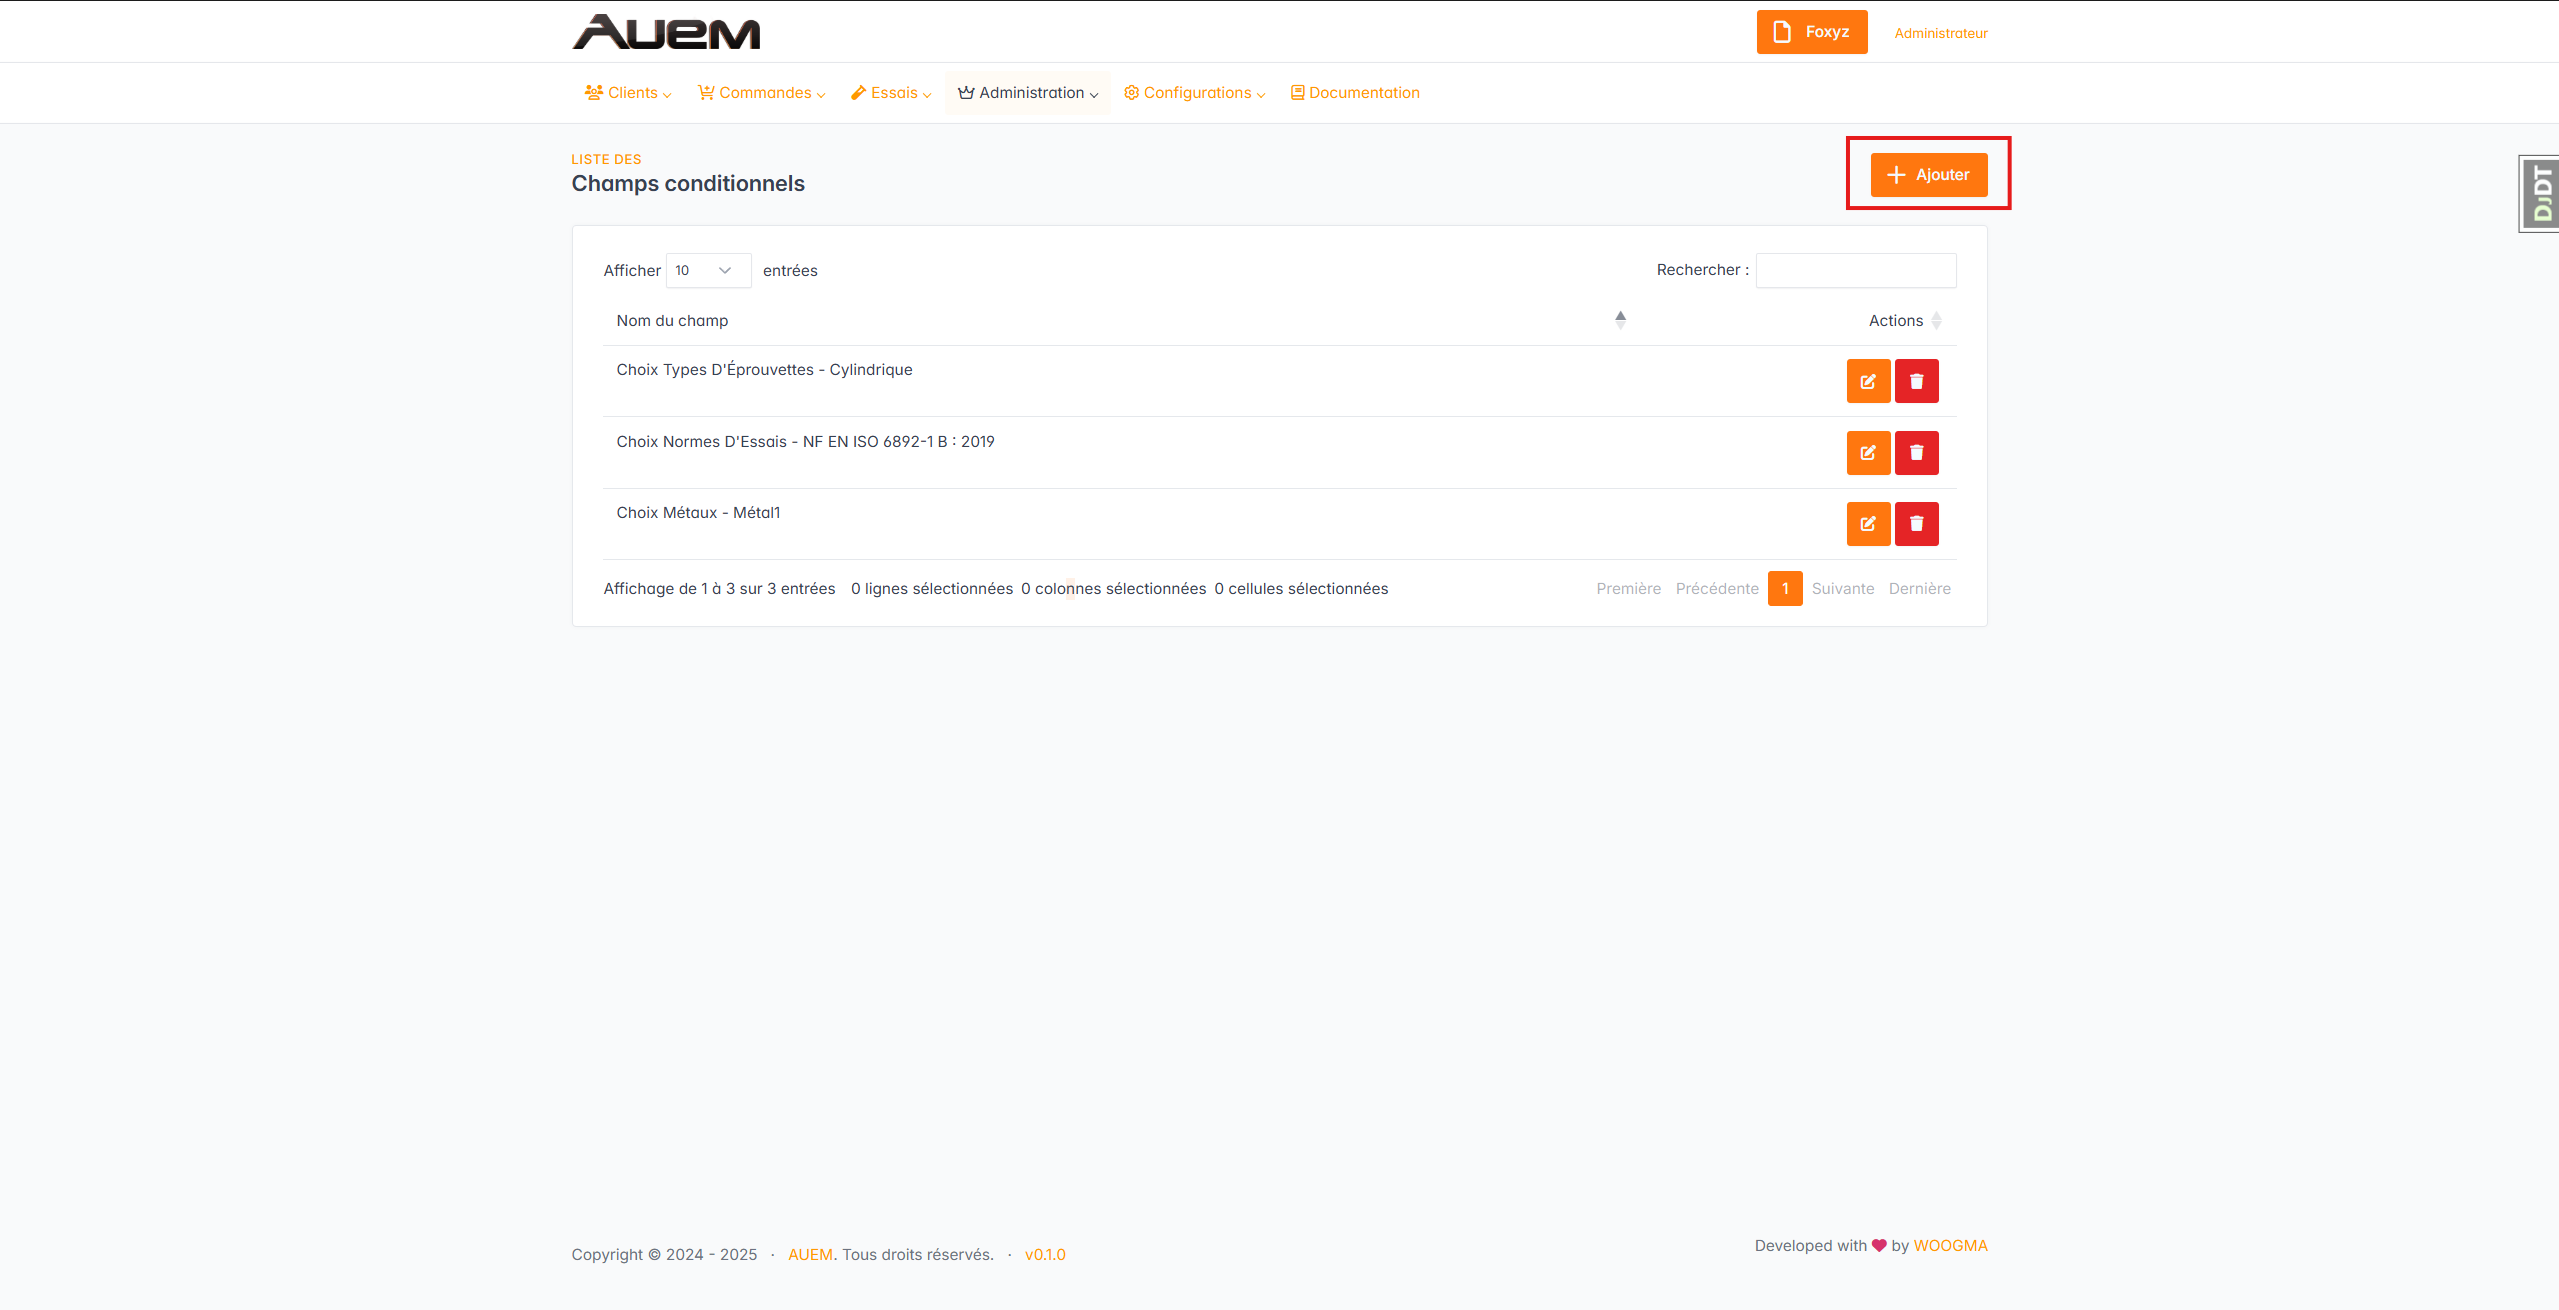Delete the Choix Normes D'Essais row
The image size is (2559, 1310).
[x=1916, y=453]
